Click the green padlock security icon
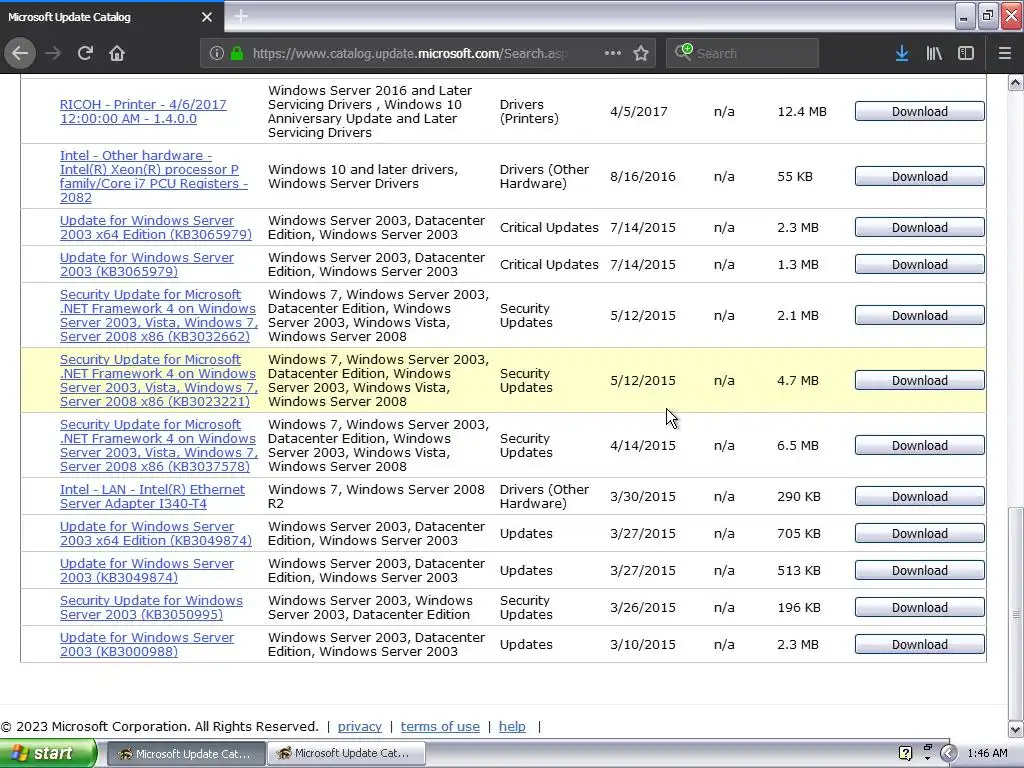 237,54
